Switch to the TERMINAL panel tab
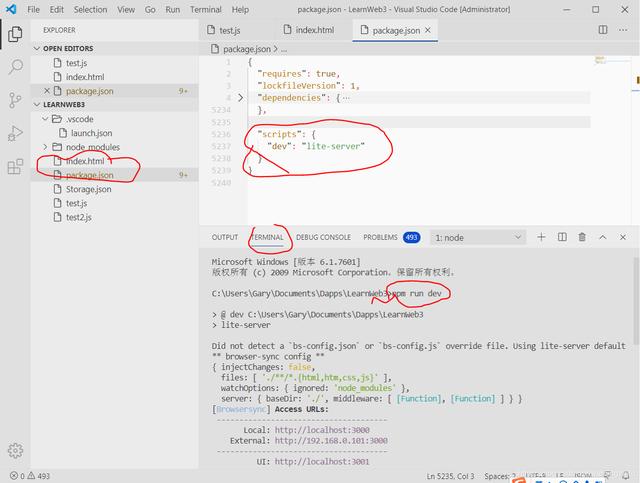Screen dimensions: 640x483 click(267, 237)
